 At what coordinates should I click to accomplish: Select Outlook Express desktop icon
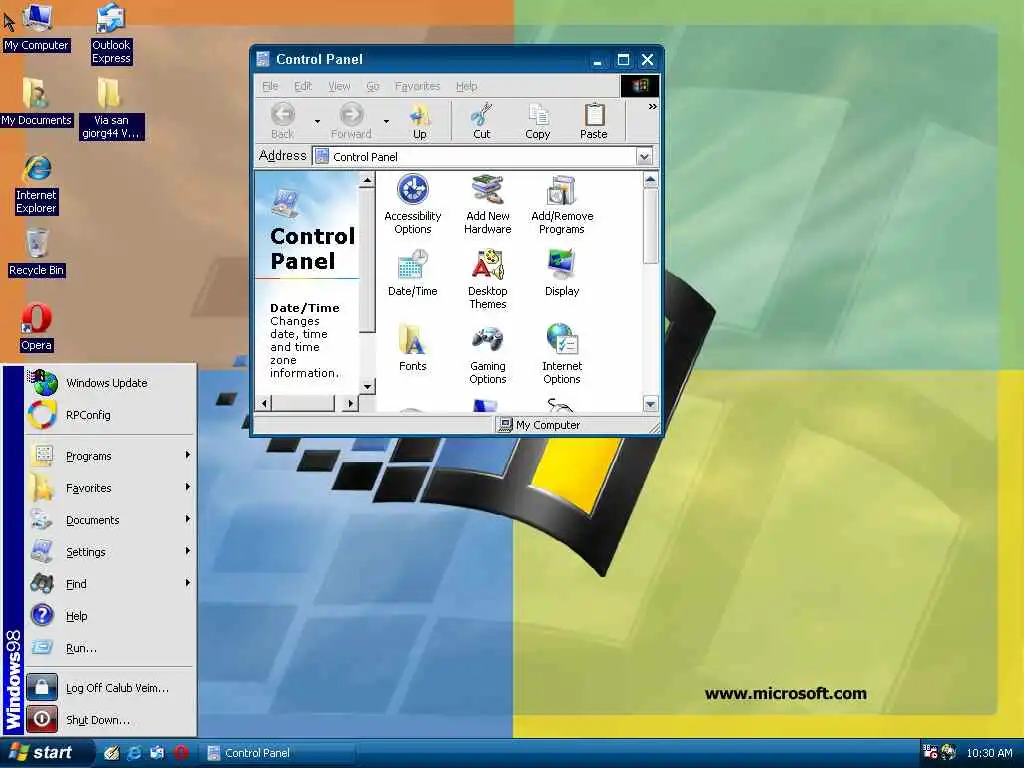coord(111,34)
